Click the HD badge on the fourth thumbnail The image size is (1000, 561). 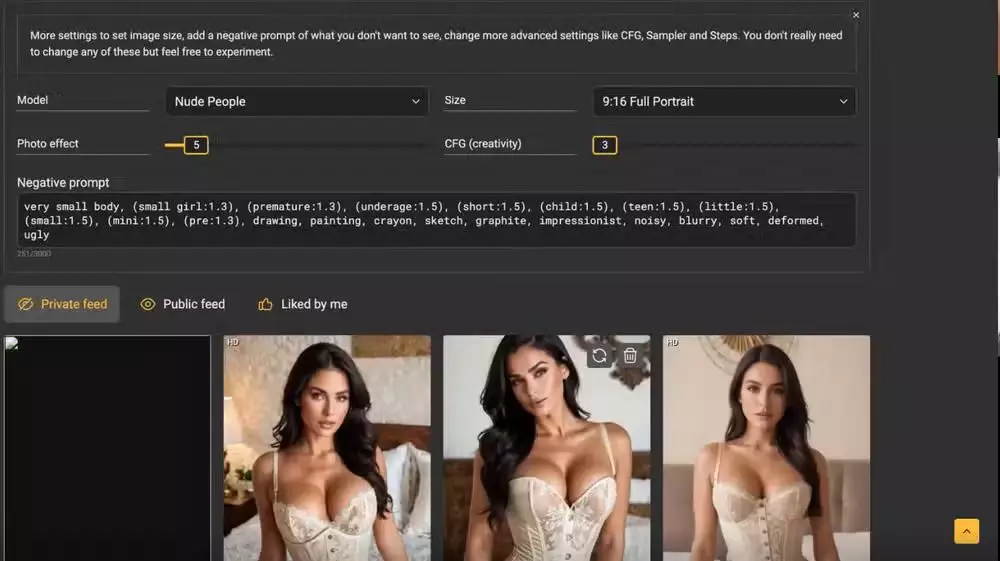coord(672,342)
